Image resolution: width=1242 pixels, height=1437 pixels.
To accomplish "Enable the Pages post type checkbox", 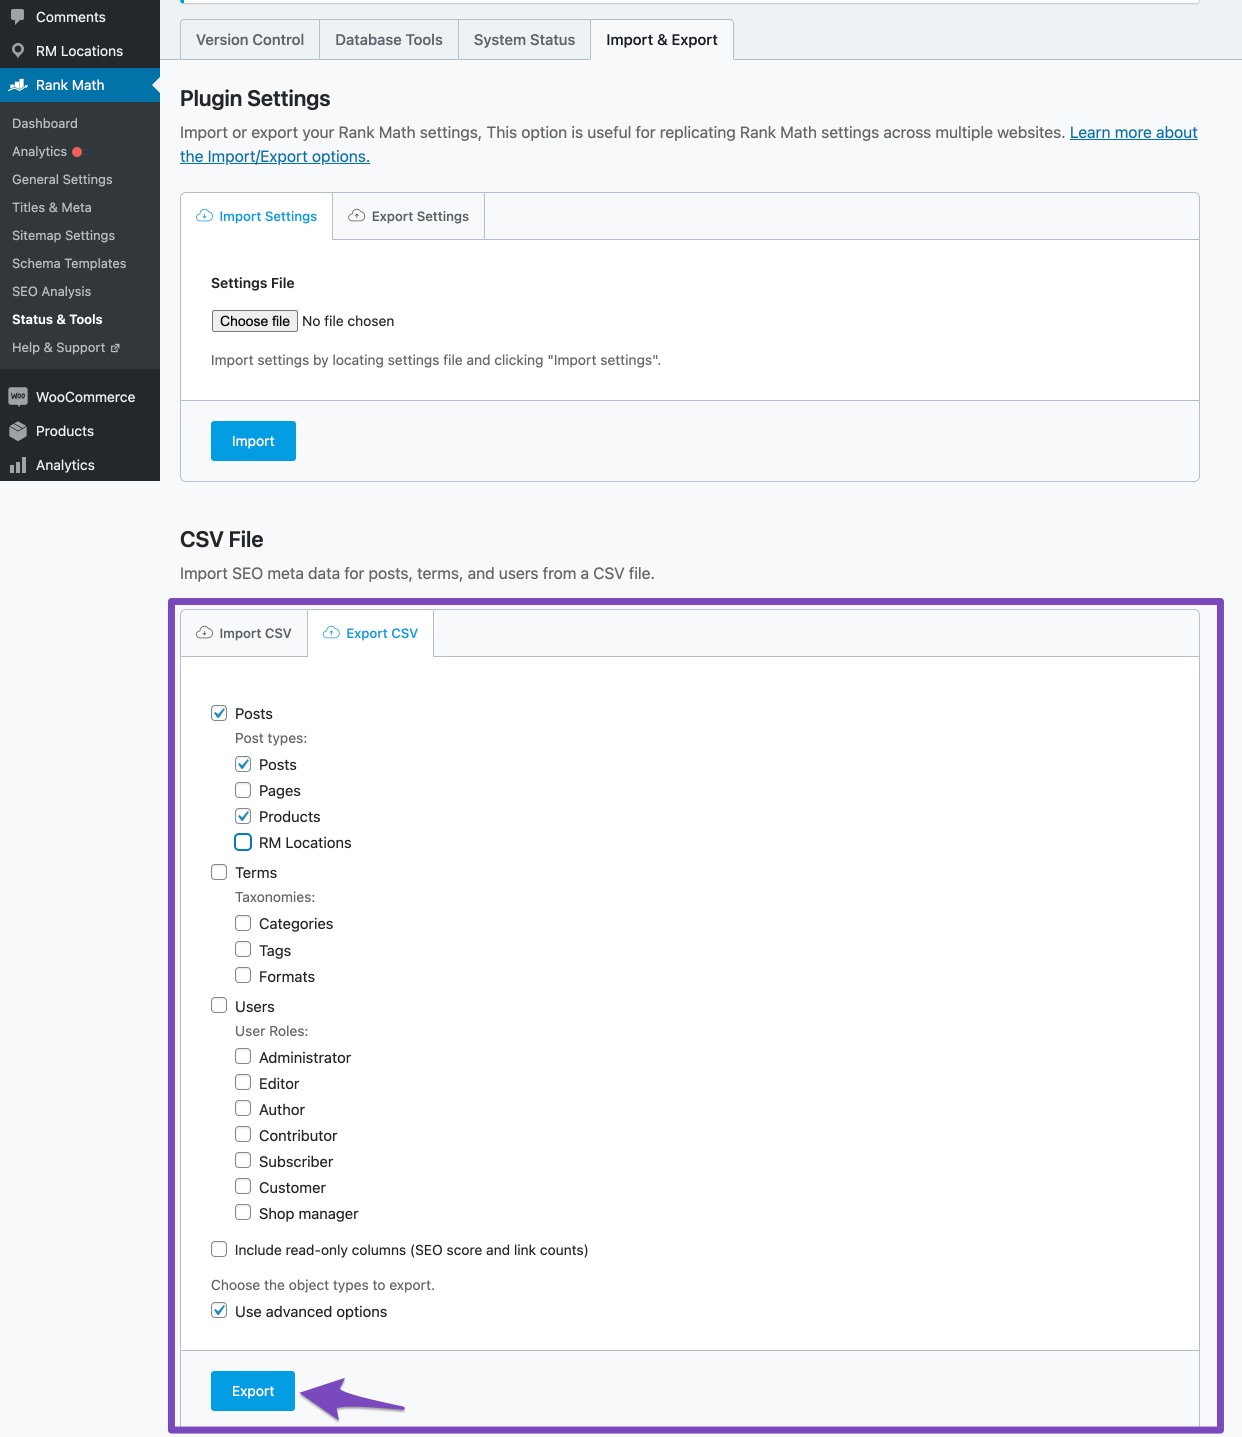I will 243,790.
